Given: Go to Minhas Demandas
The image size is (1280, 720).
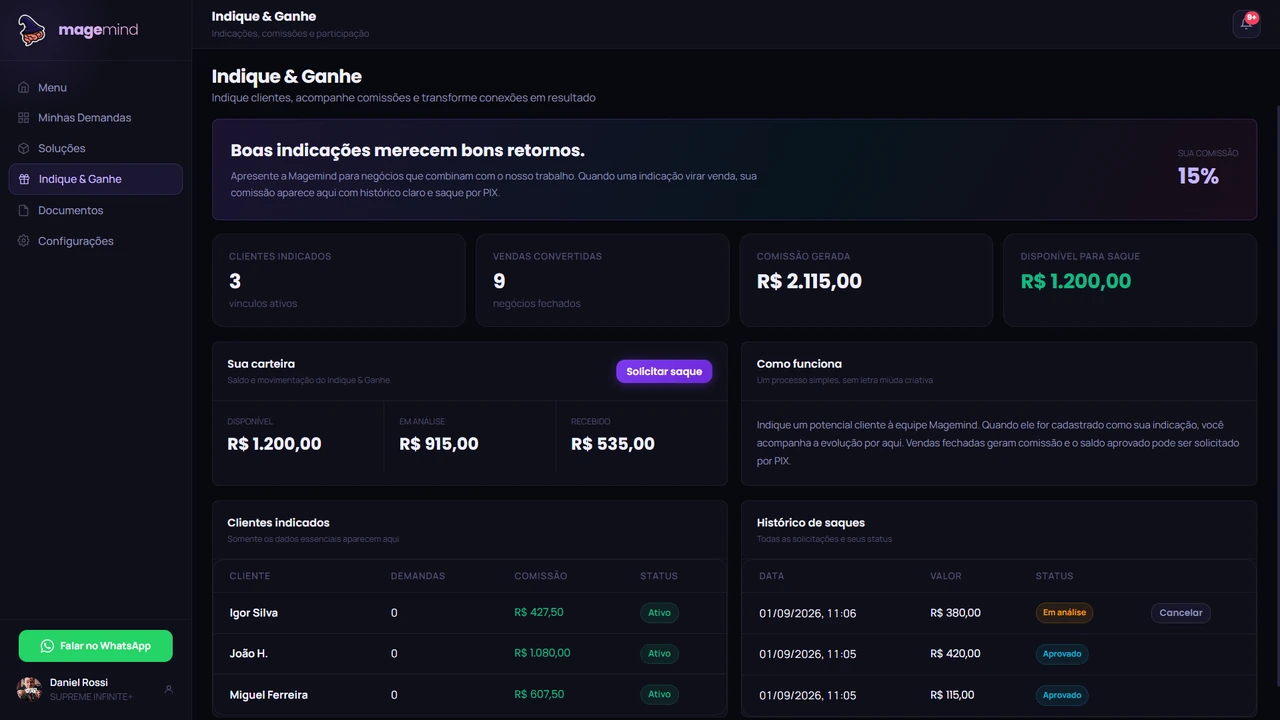Looking at the screenshot, I should [96, 118].
